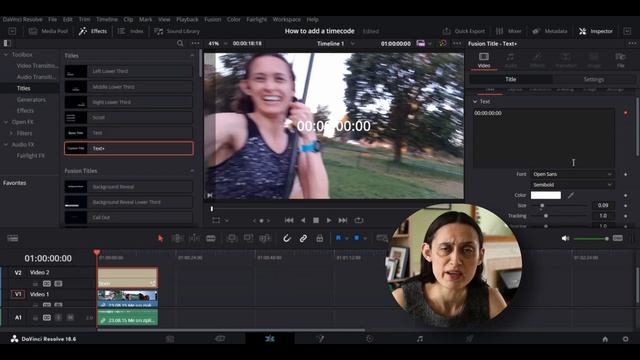Screen dimensions: 640x360
Task: Collapse the Fusion Titles section chevron
Action: tap(192, 171)
